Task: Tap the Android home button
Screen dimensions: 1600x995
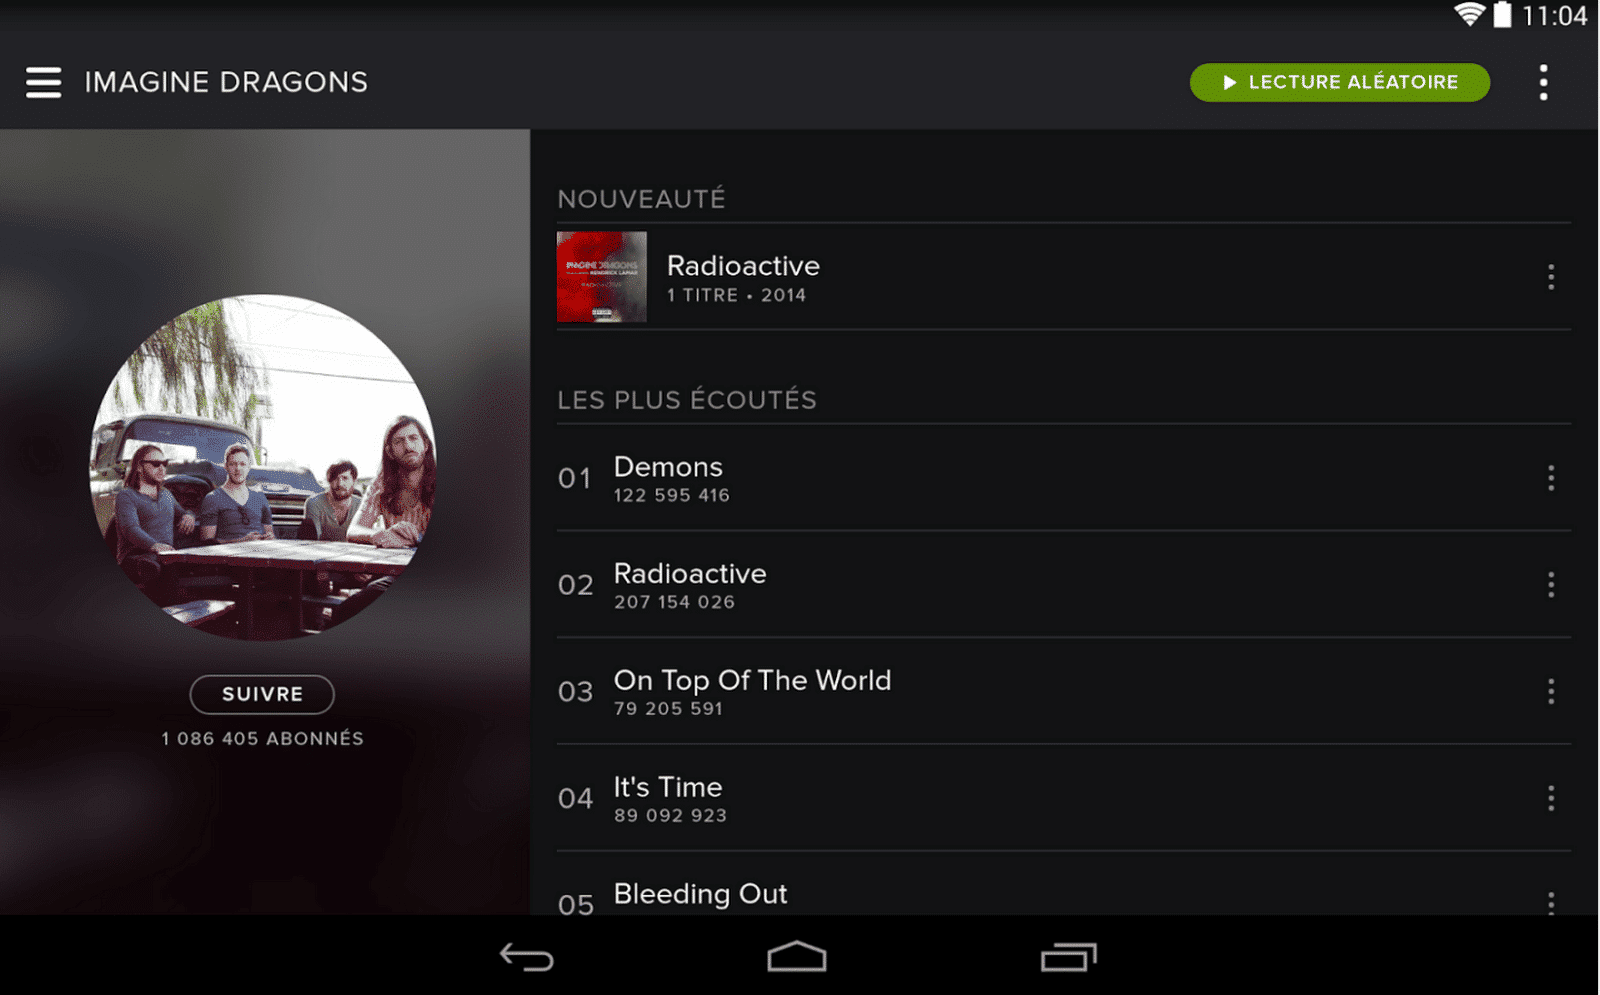Action: coord(797,958)
